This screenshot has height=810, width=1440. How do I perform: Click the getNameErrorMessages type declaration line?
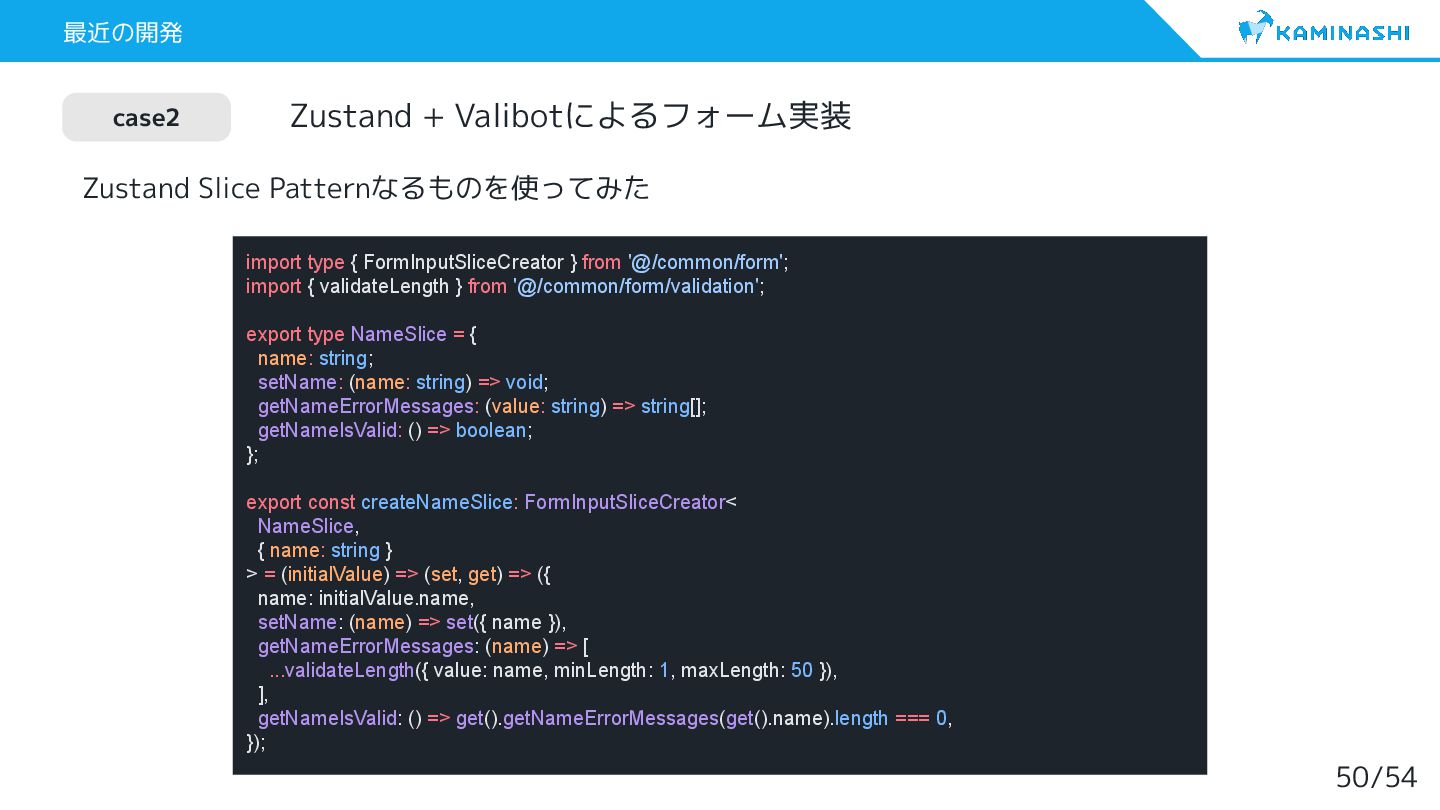point(482,406)
